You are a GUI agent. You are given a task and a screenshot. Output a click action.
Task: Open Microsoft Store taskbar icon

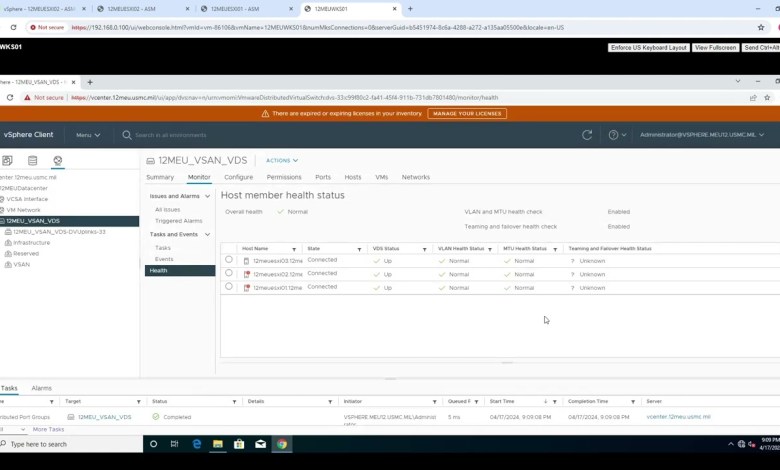tap(239, 444)
